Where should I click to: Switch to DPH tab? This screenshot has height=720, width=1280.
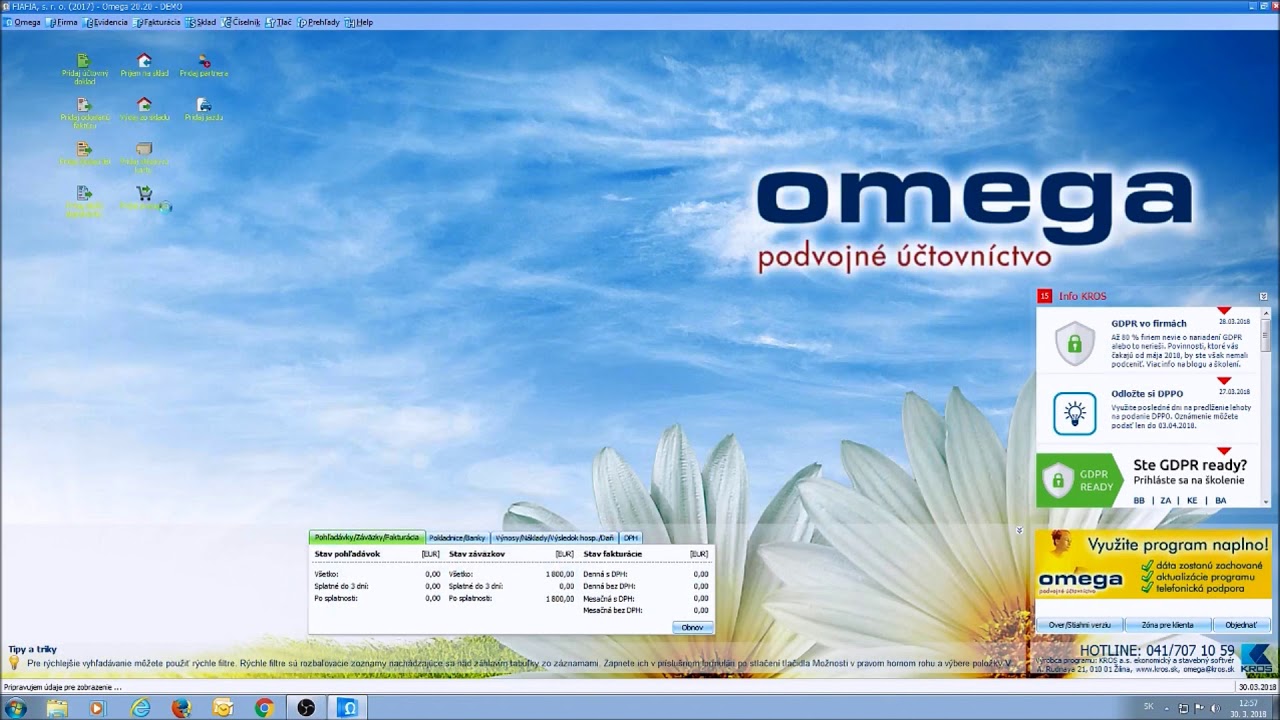tap(631, 538)
